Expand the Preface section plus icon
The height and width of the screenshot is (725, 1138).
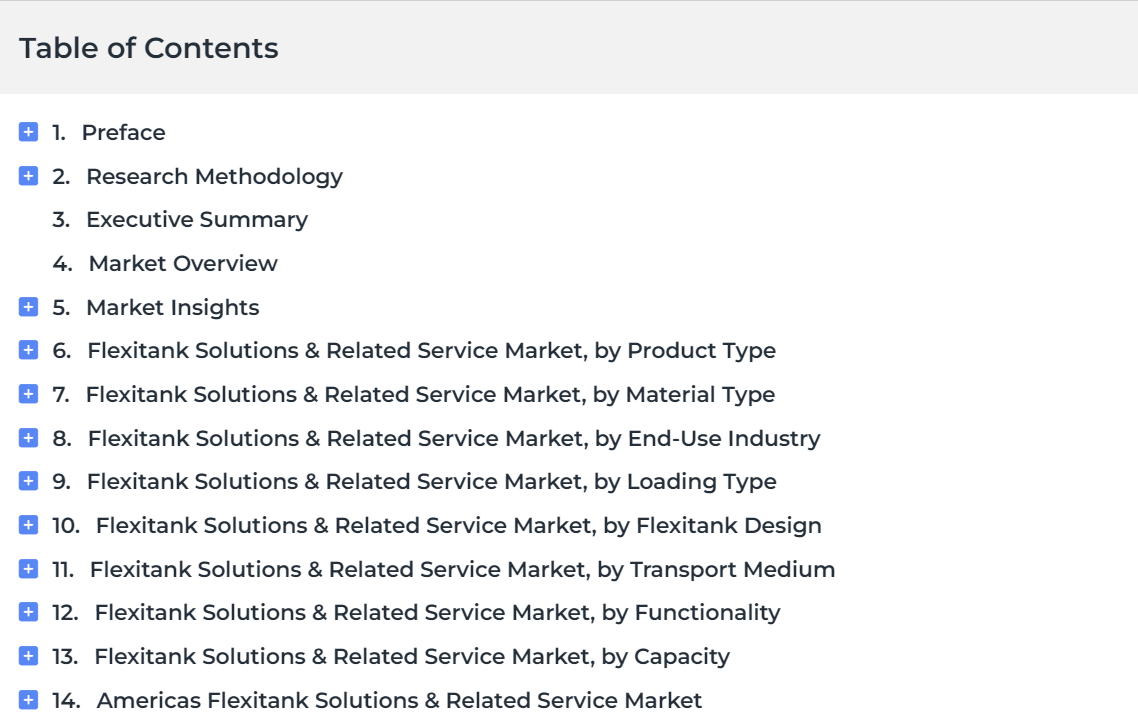point(28,132)
